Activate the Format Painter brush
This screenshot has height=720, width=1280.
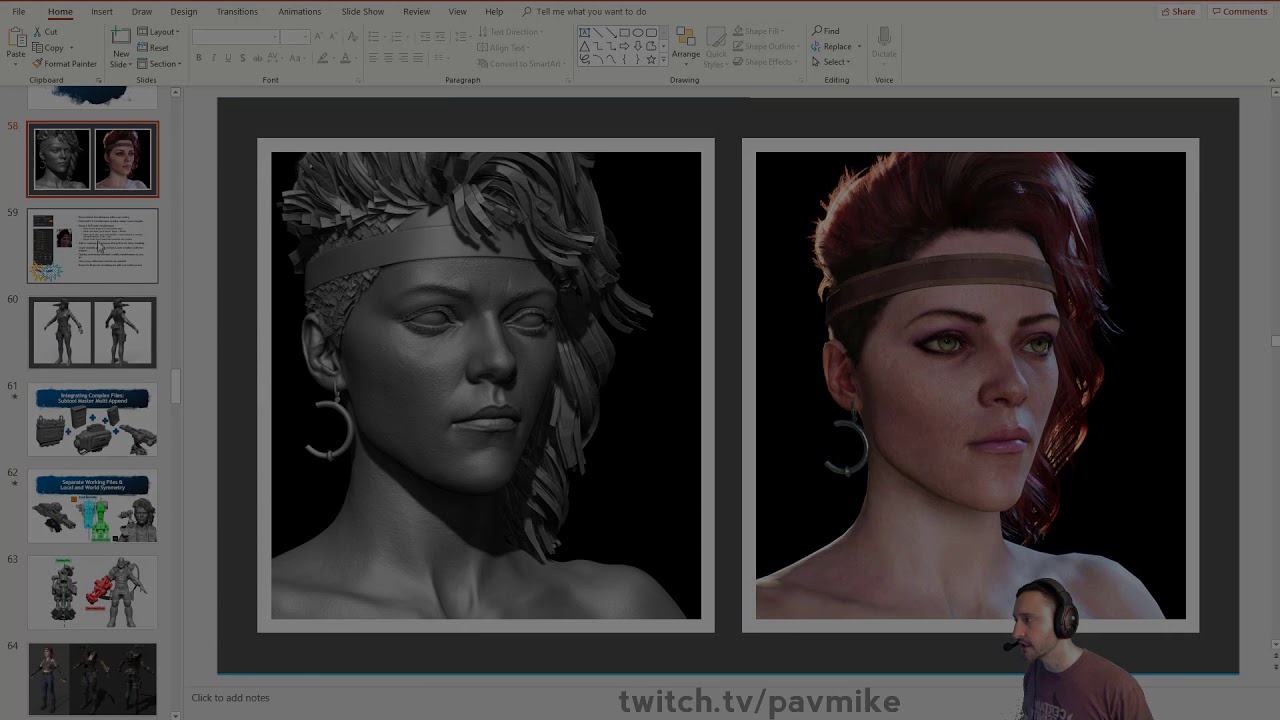[37, 64]
